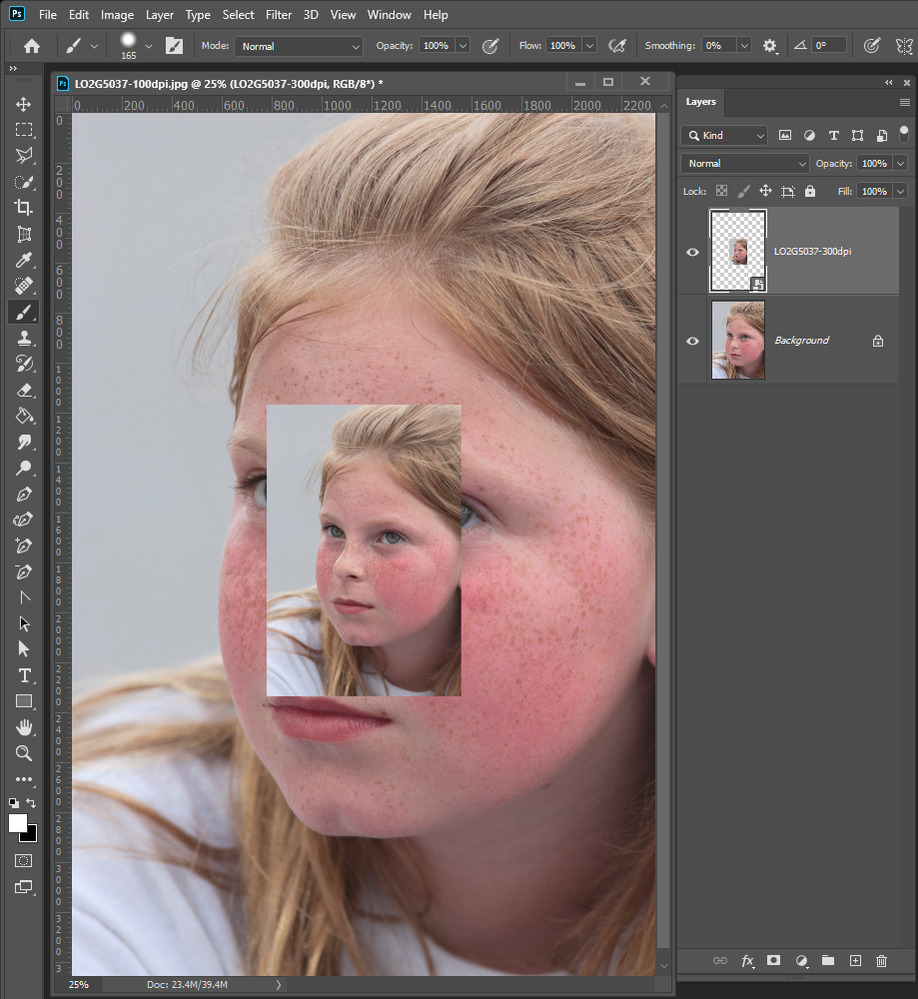Select the History Brush tool
Image resolution: width=918 pixels, height=999 pixels.
point(24,364)
